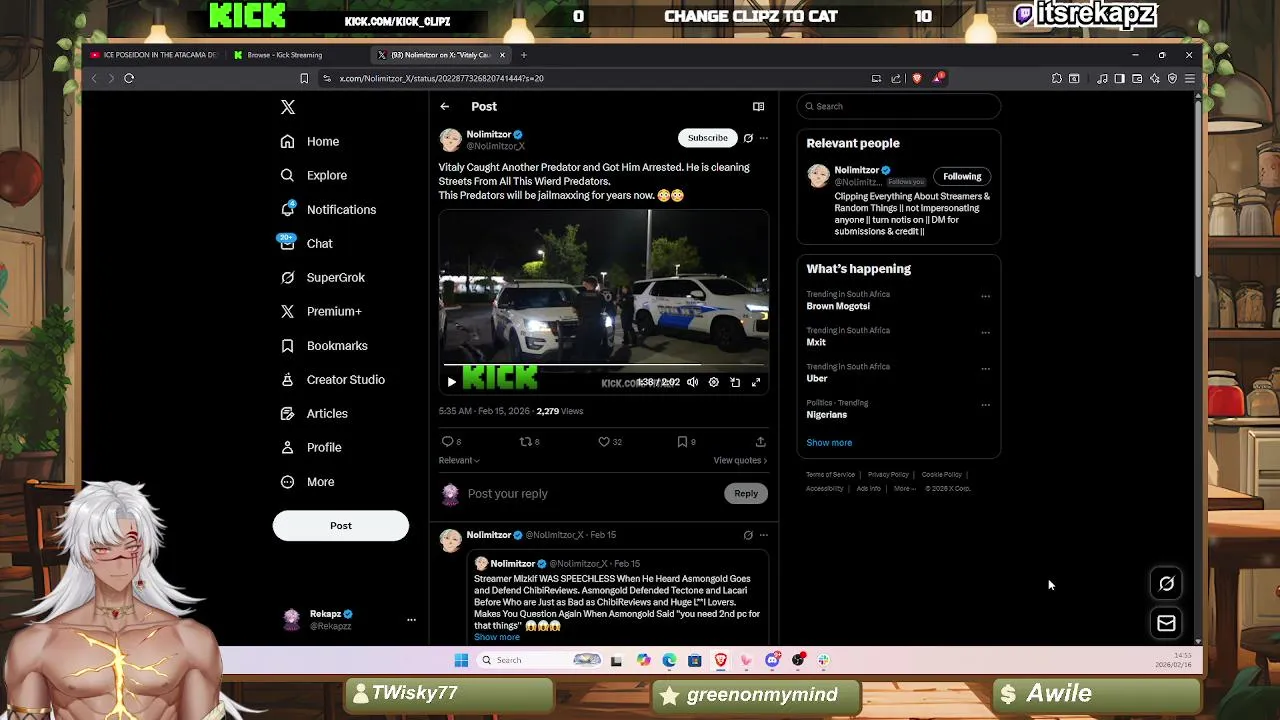The image size is (1280, 720).
Task: Click the bookmark icon left of URL
Action: click(x=304, y=78)
